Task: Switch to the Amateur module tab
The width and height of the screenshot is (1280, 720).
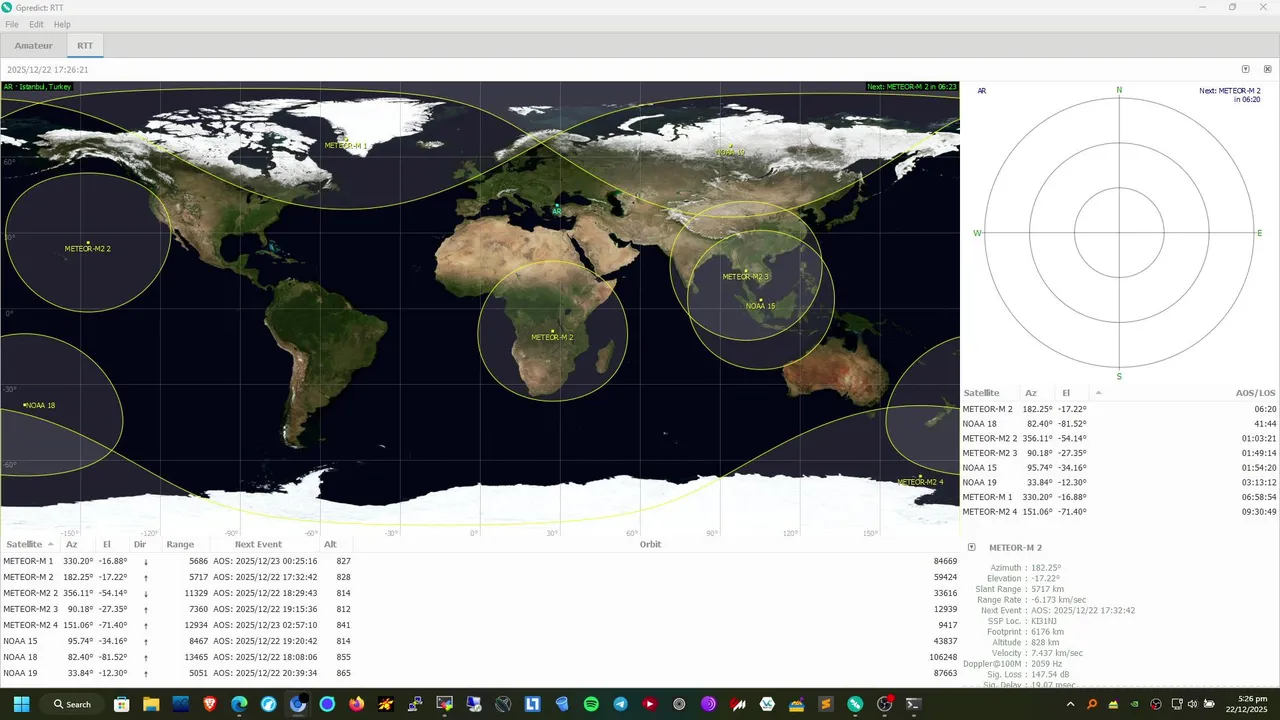Action: tap(33, 46)
